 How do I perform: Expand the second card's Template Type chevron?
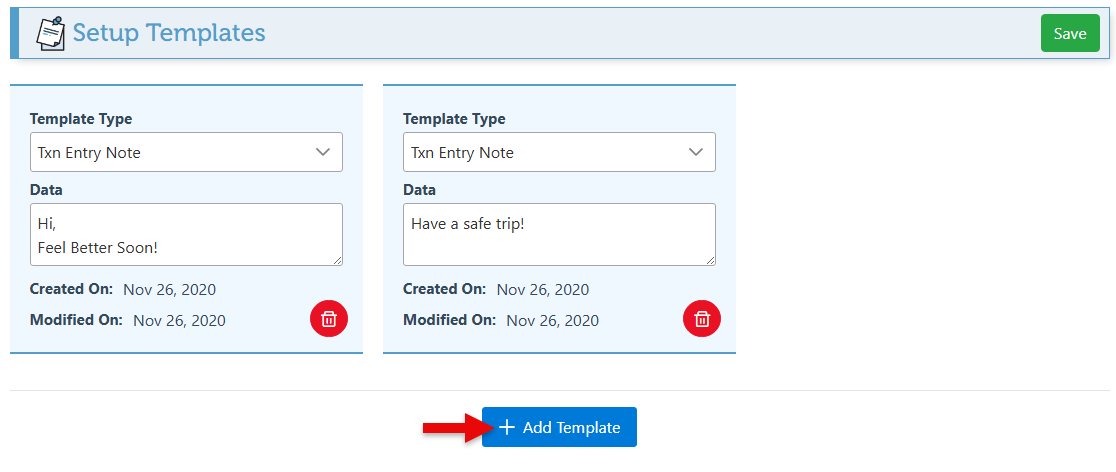coord(696,152)
